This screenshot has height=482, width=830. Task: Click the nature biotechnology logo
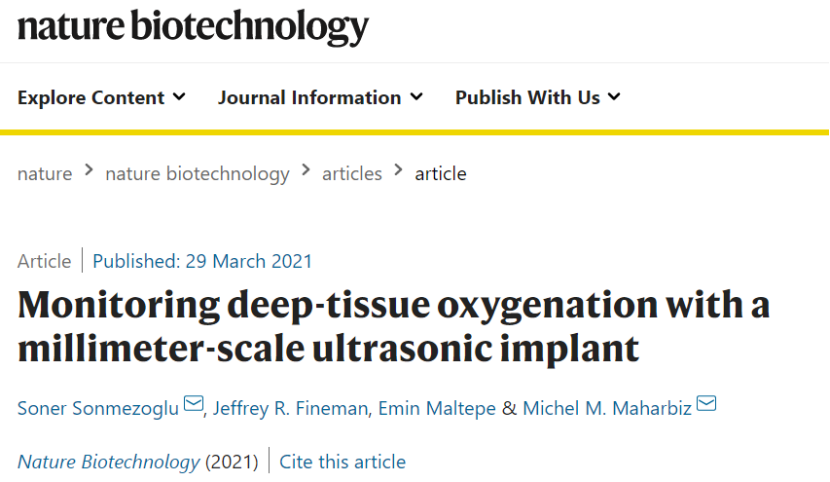[x=193, y=26]
